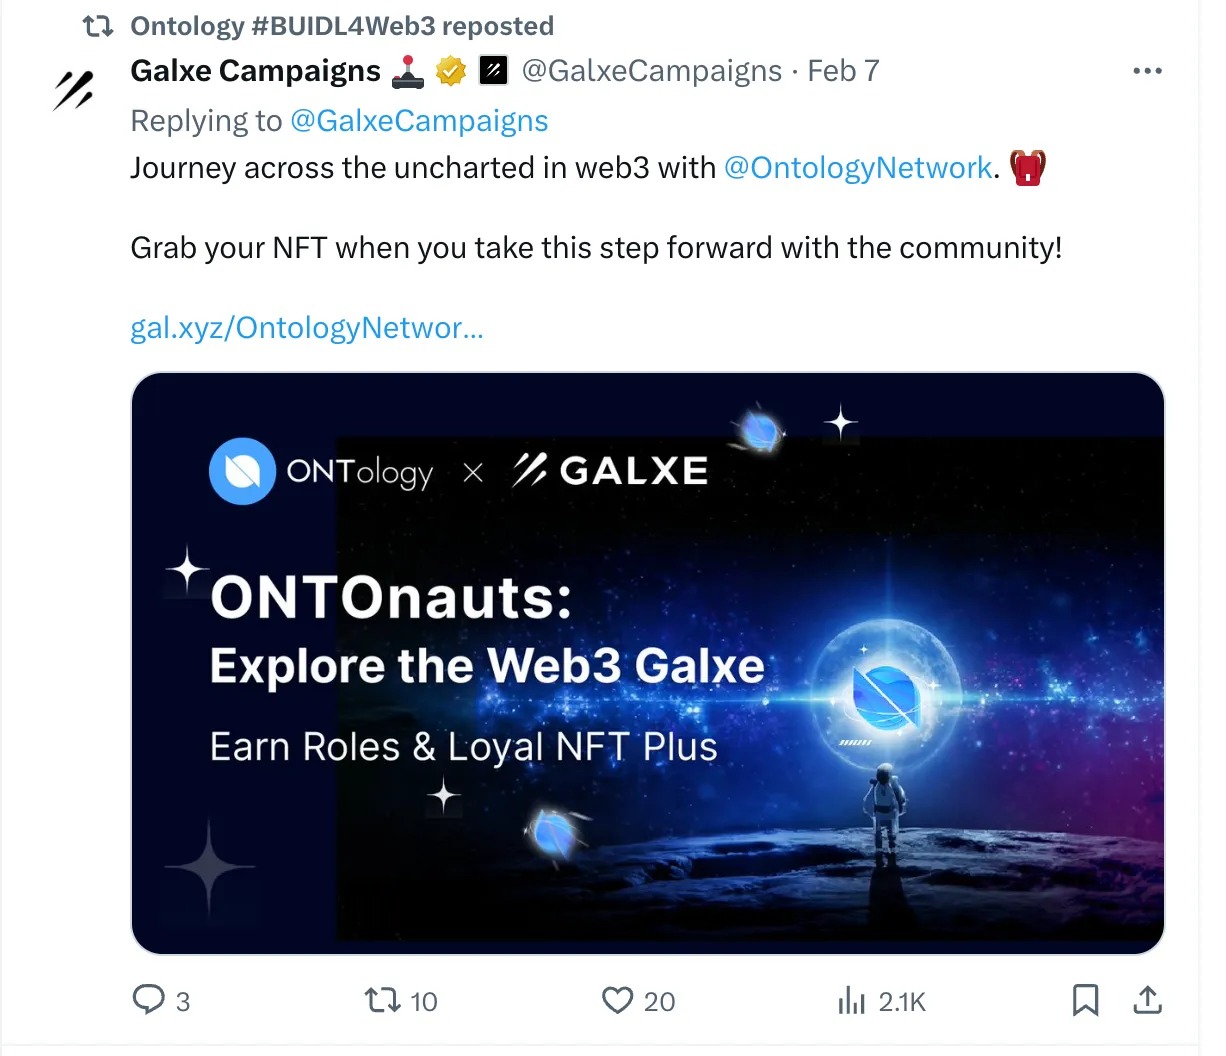This screenshot has width=1226, height=1056.
Task: Click the square Galxe affiliate badge
Action: (x=493, y=71)
